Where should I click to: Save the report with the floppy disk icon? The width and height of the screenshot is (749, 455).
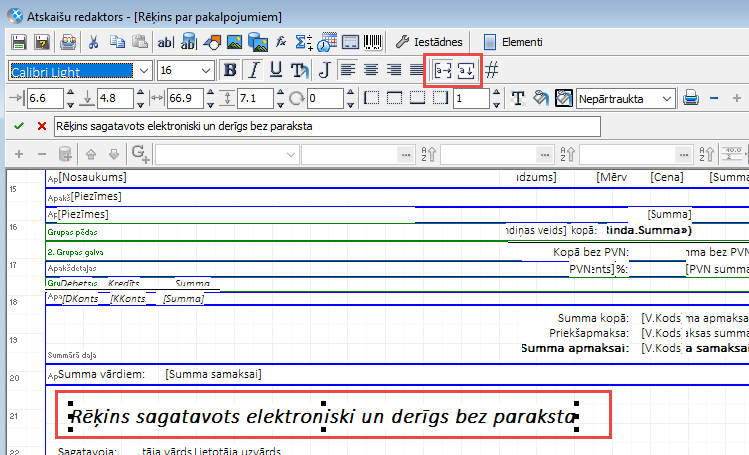point(19,42)
